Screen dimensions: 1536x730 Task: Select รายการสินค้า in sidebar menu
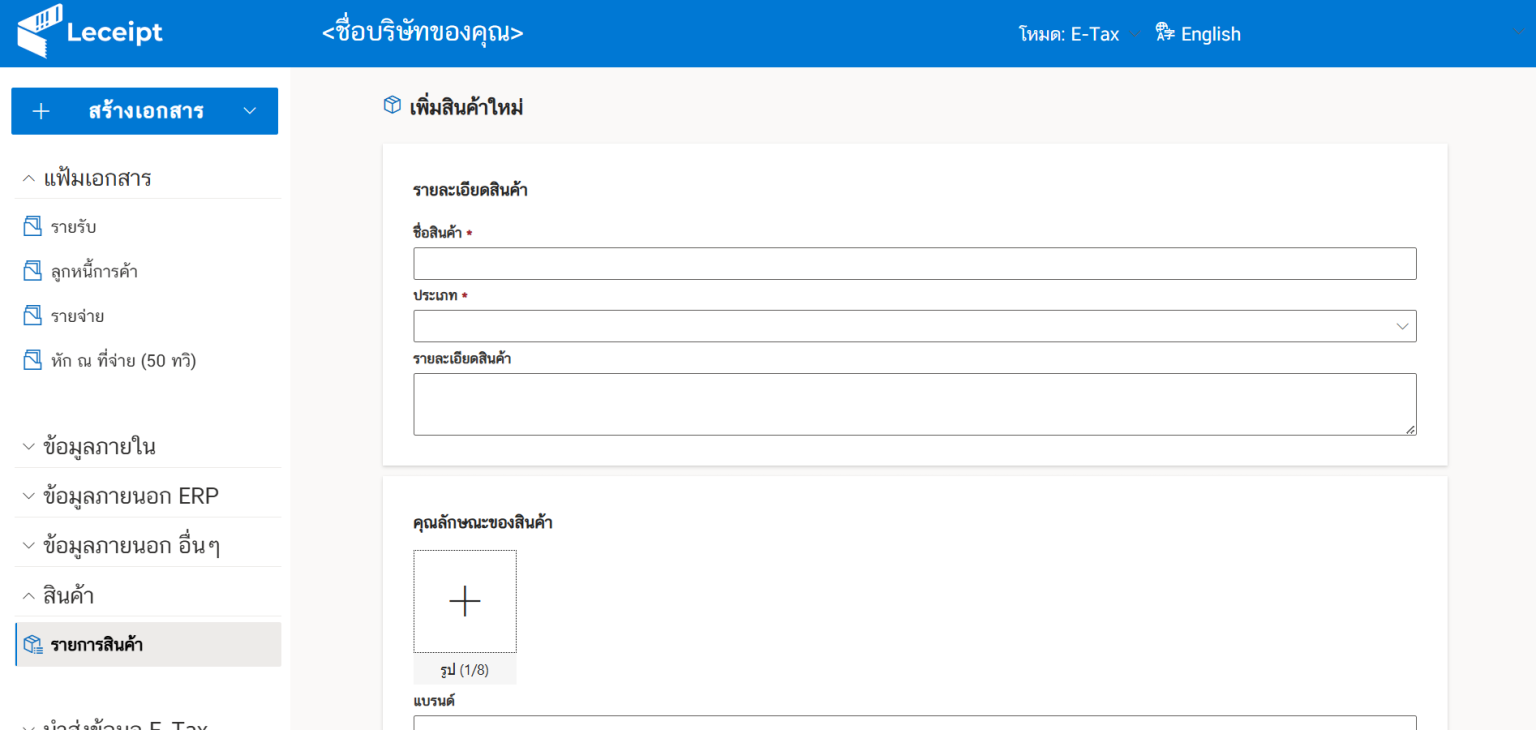(x=97, y=645)
